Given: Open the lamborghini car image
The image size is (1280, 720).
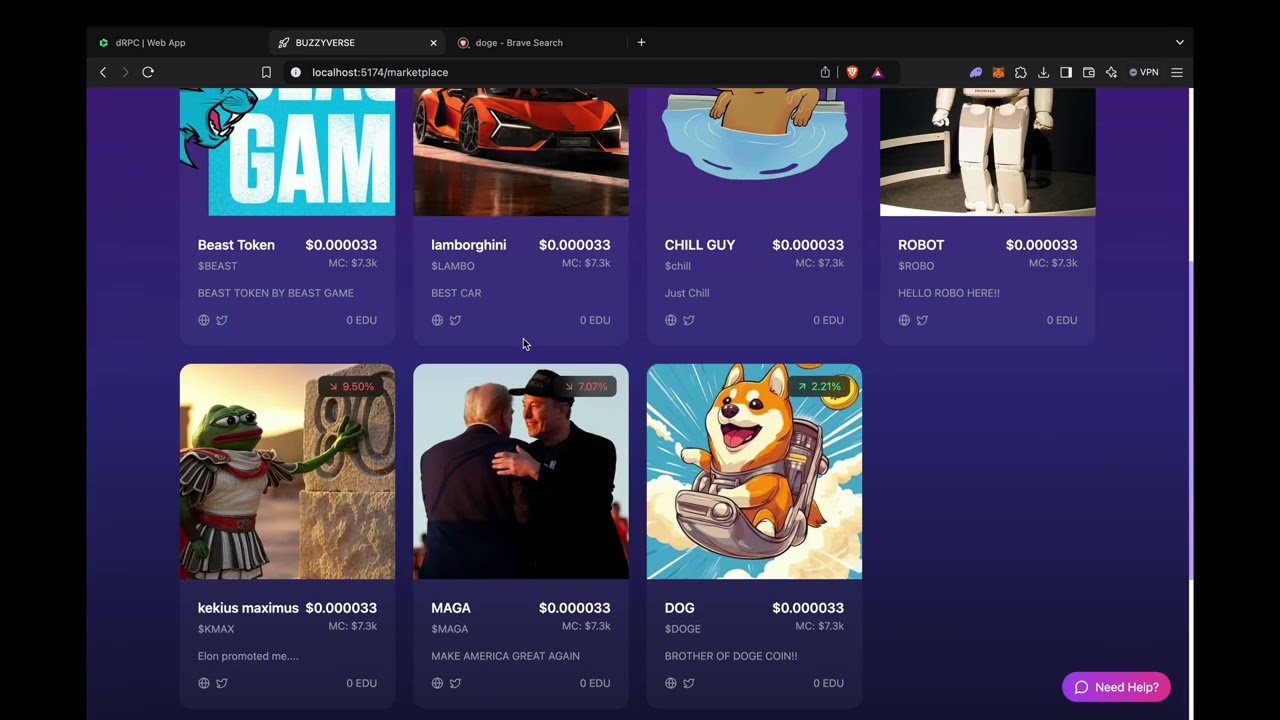Looking at the screenshot, I should point(521,151).
